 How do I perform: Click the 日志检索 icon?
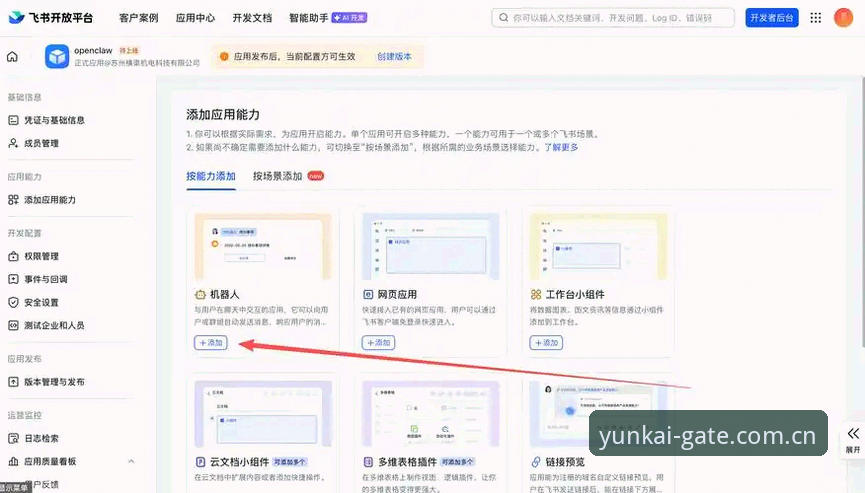[13, 438]
